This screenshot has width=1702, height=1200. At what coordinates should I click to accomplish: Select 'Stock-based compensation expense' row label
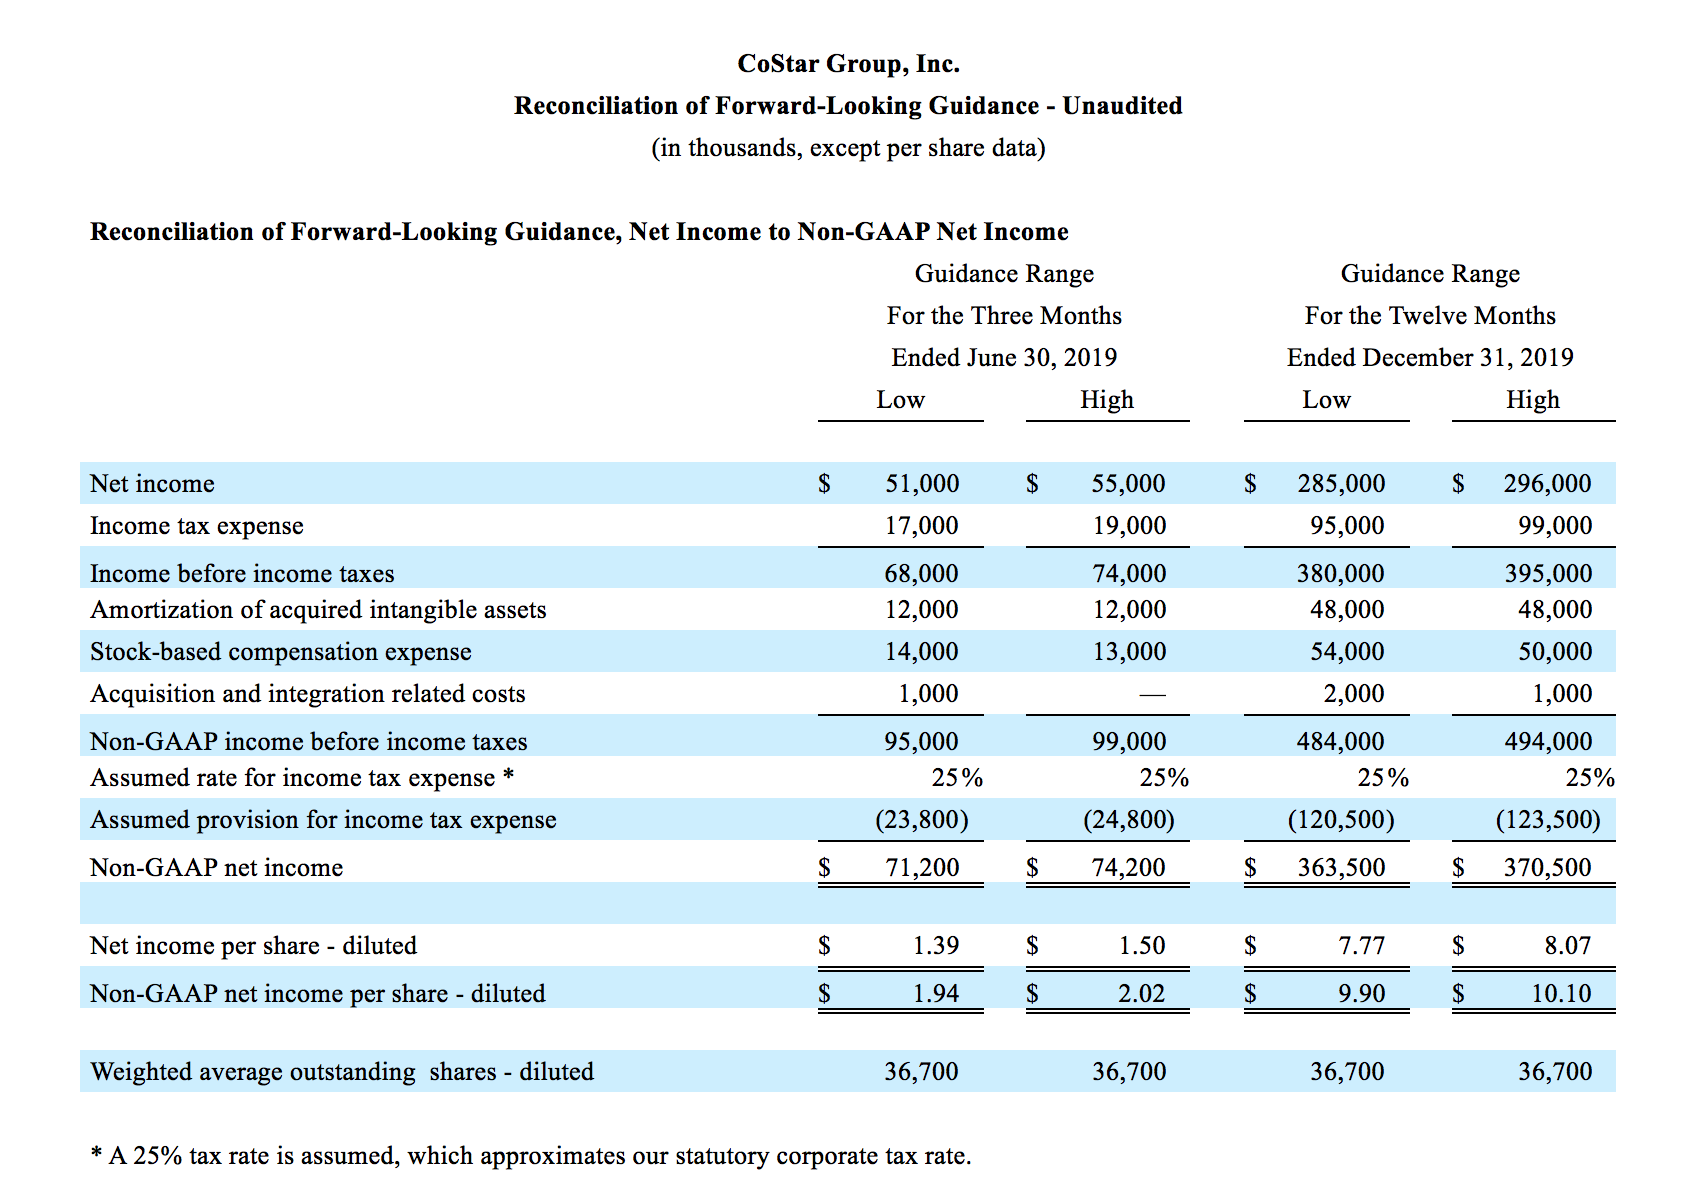(x=281, y=652)
